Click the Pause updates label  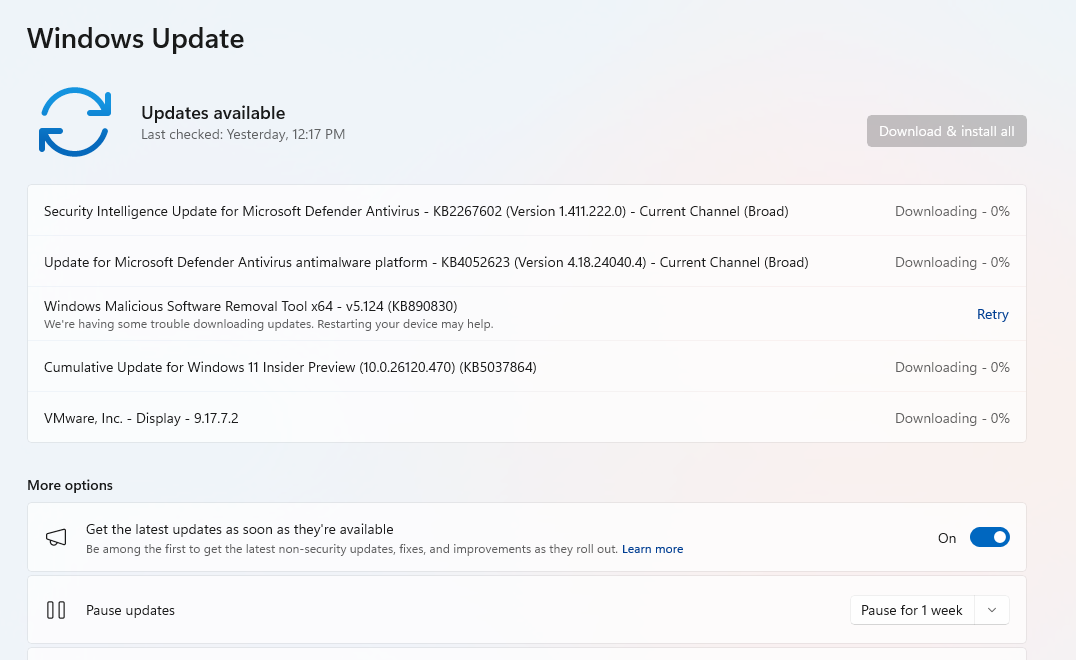click(x=130, y=610)
